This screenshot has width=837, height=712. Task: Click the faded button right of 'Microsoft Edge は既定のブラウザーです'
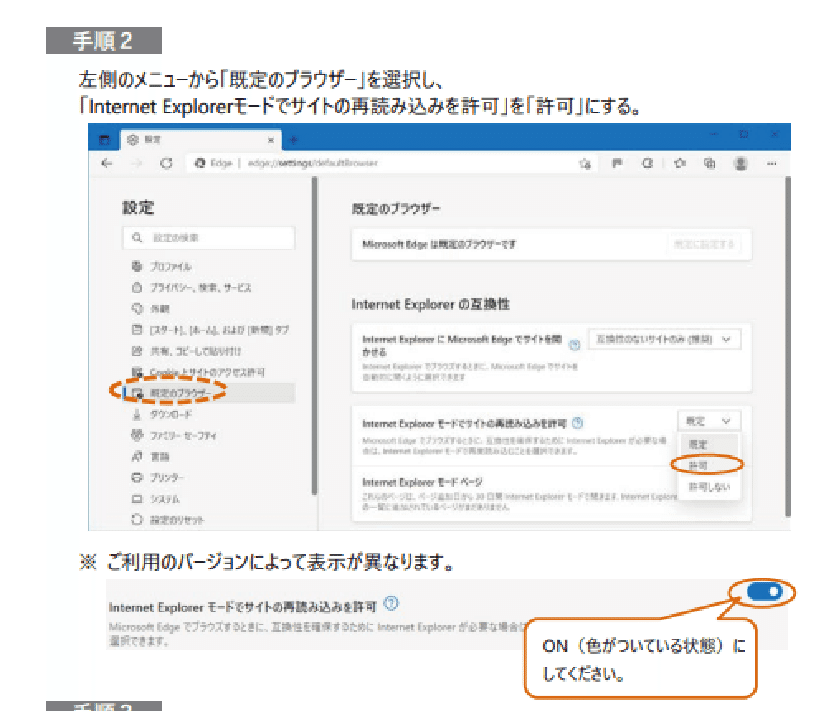704,244
